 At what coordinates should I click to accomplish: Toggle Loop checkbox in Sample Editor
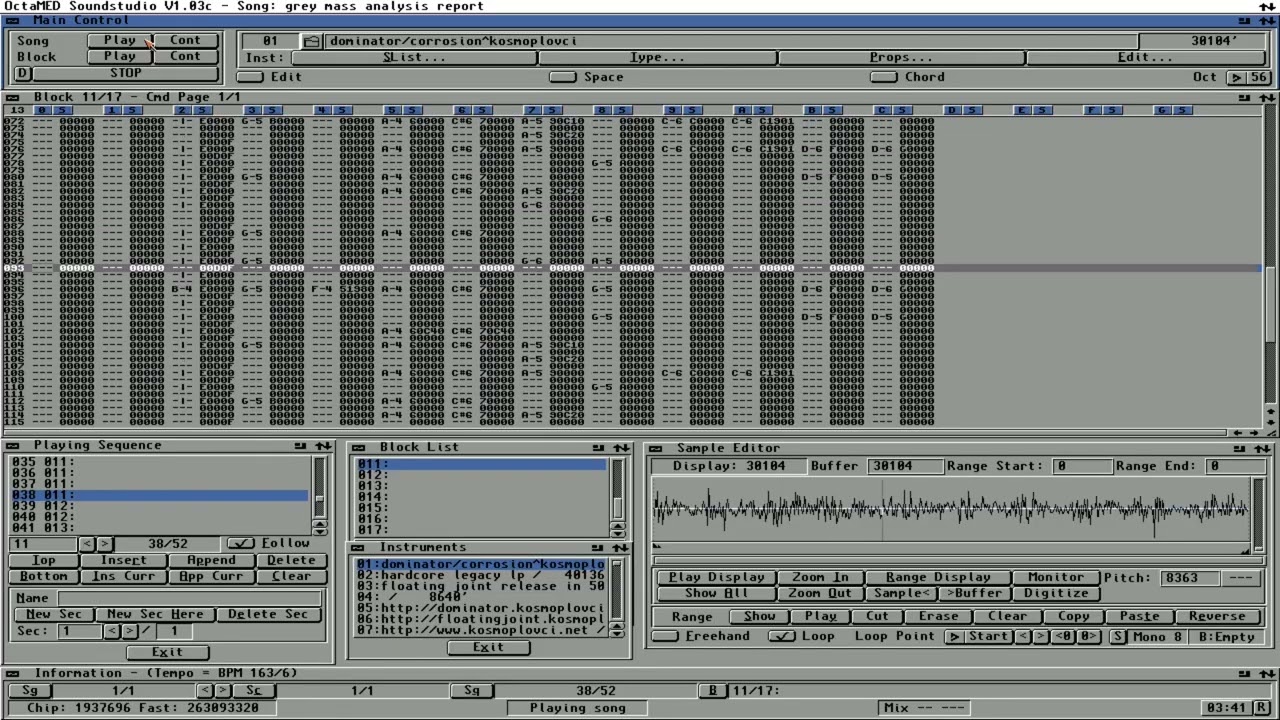click(782, 637)
